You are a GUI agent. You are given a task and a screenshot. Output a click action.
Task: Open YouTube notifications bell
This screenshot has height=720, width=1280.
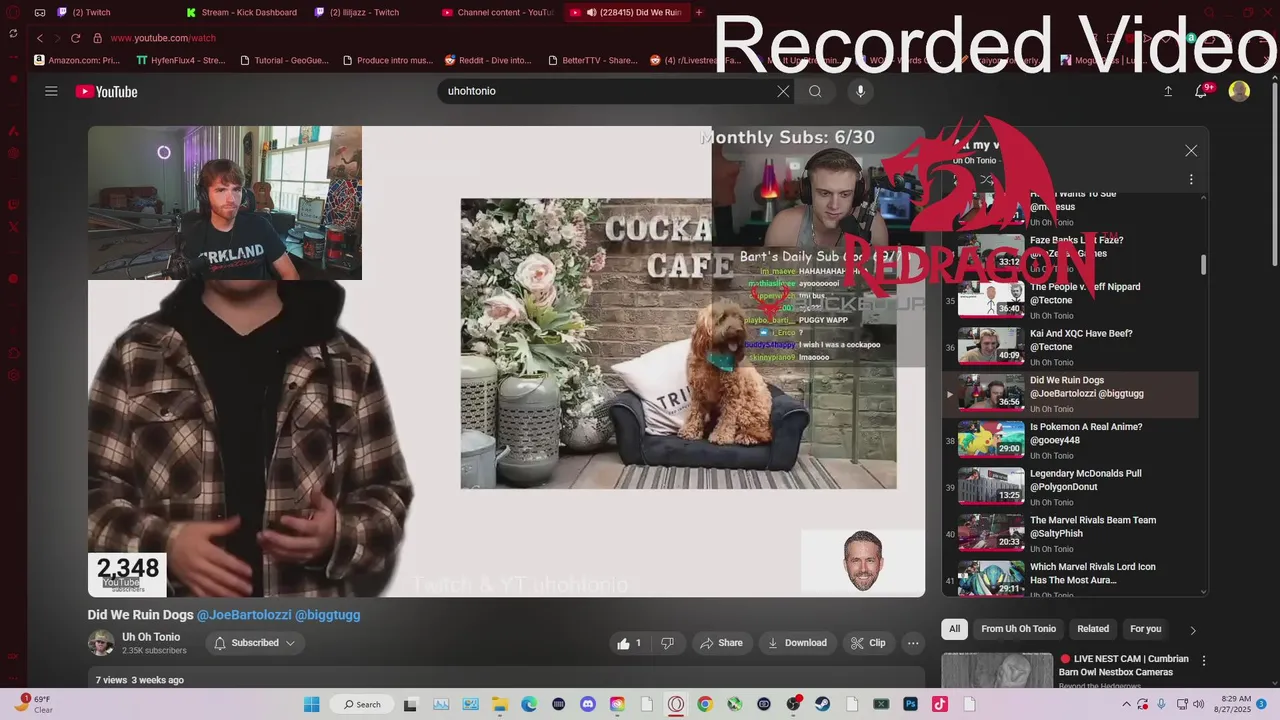pos(1203,91)
